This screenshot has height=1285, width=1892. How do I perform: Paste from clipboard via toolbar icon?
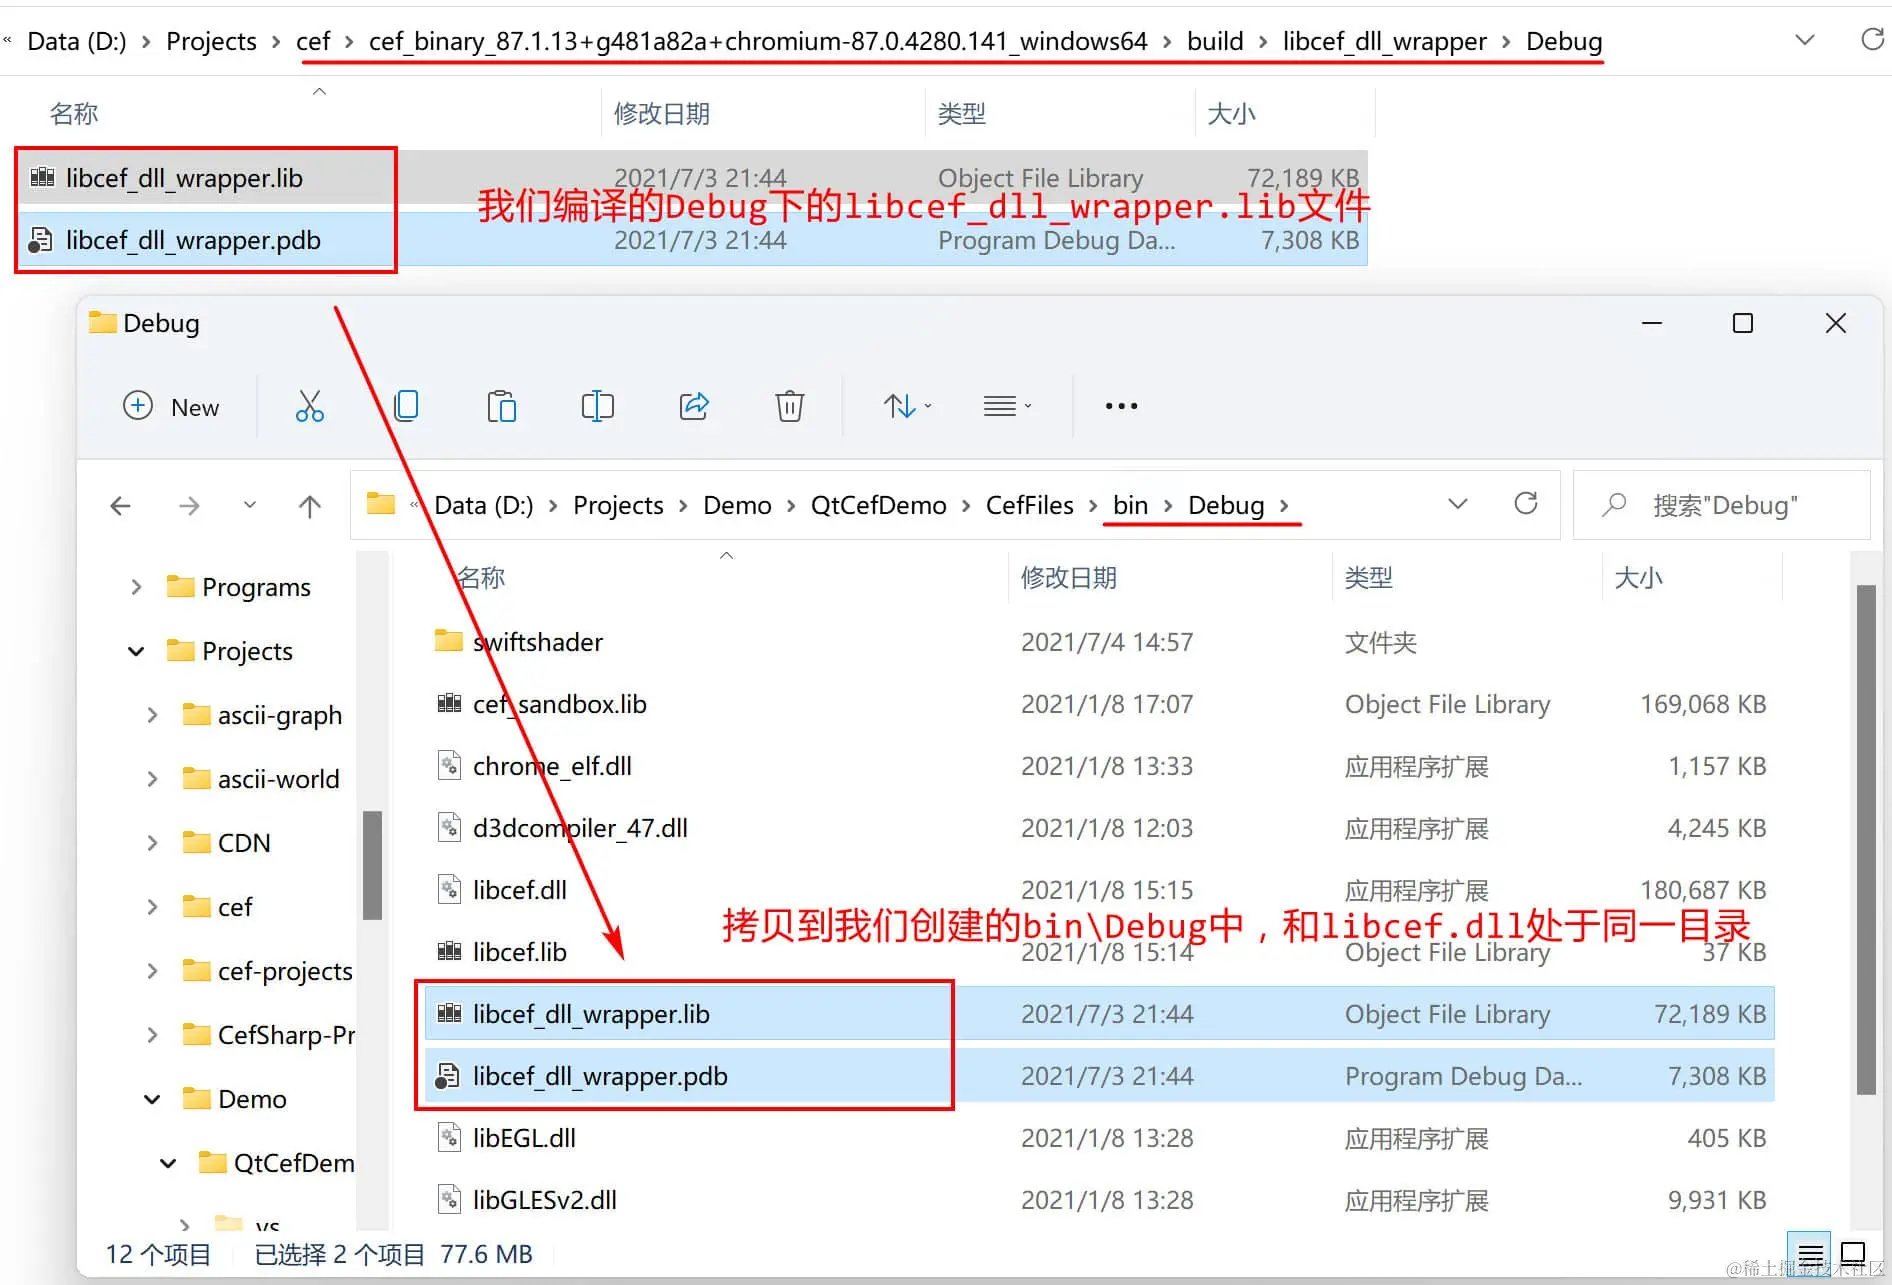point(501,405)
